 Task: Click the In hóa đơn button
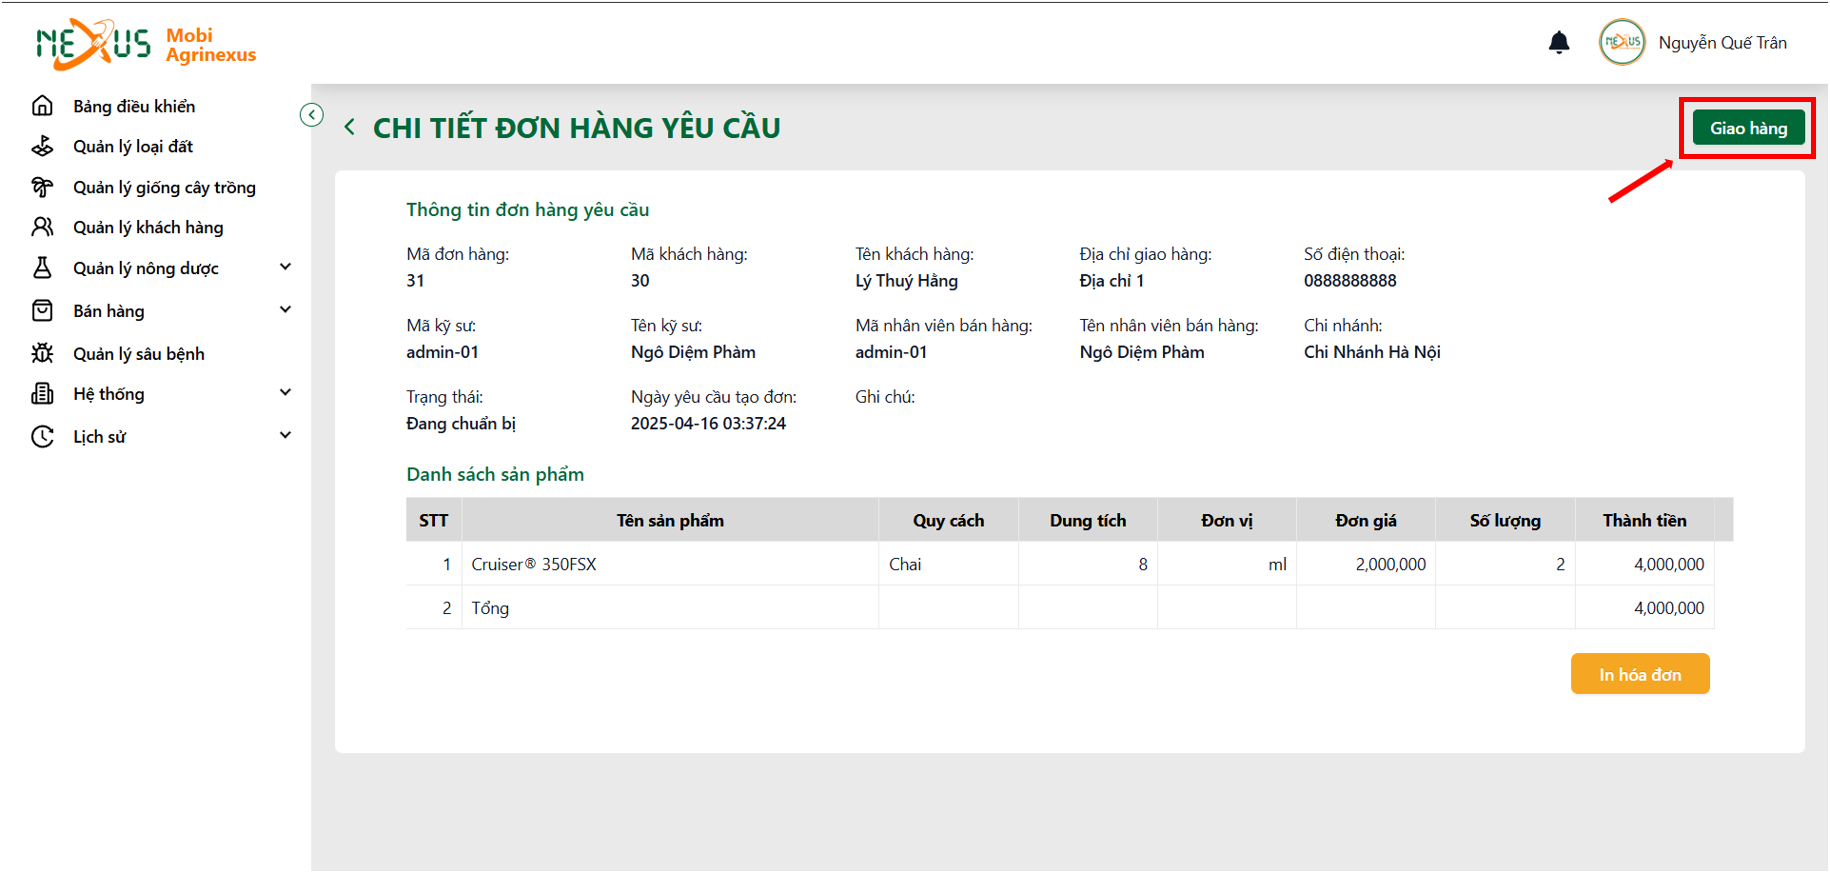point(1640,674)
